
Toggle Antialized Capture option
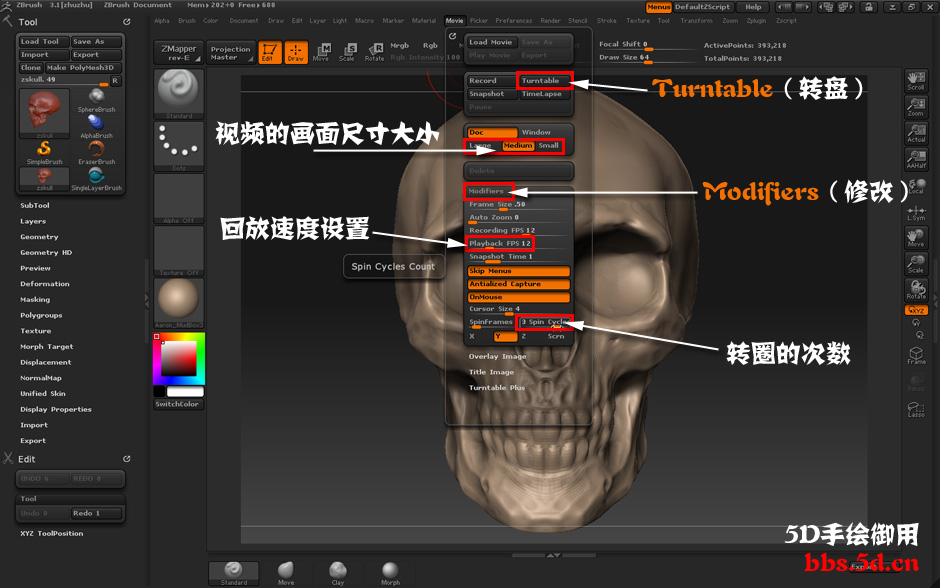click(x=518, y=284)
